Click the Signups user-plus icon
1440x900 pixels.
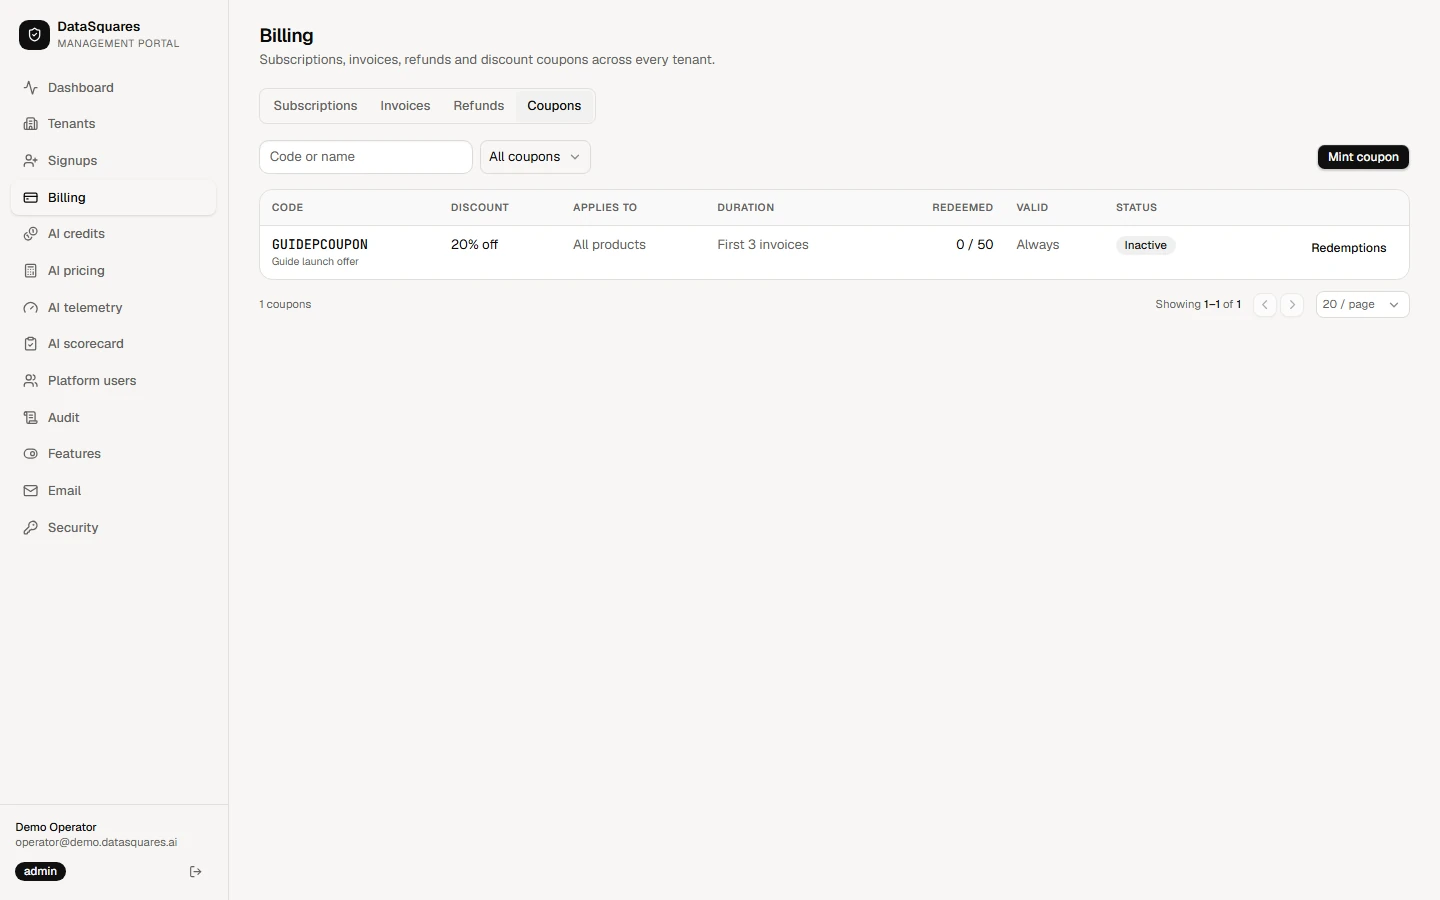(31, 161)
